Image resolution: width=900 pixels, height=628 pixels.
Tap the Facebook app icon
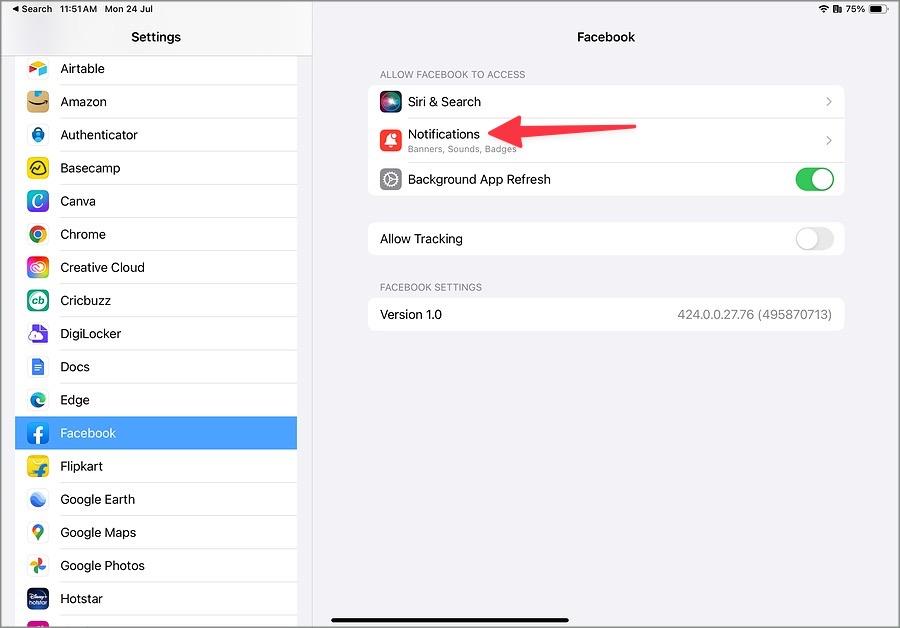38,433
